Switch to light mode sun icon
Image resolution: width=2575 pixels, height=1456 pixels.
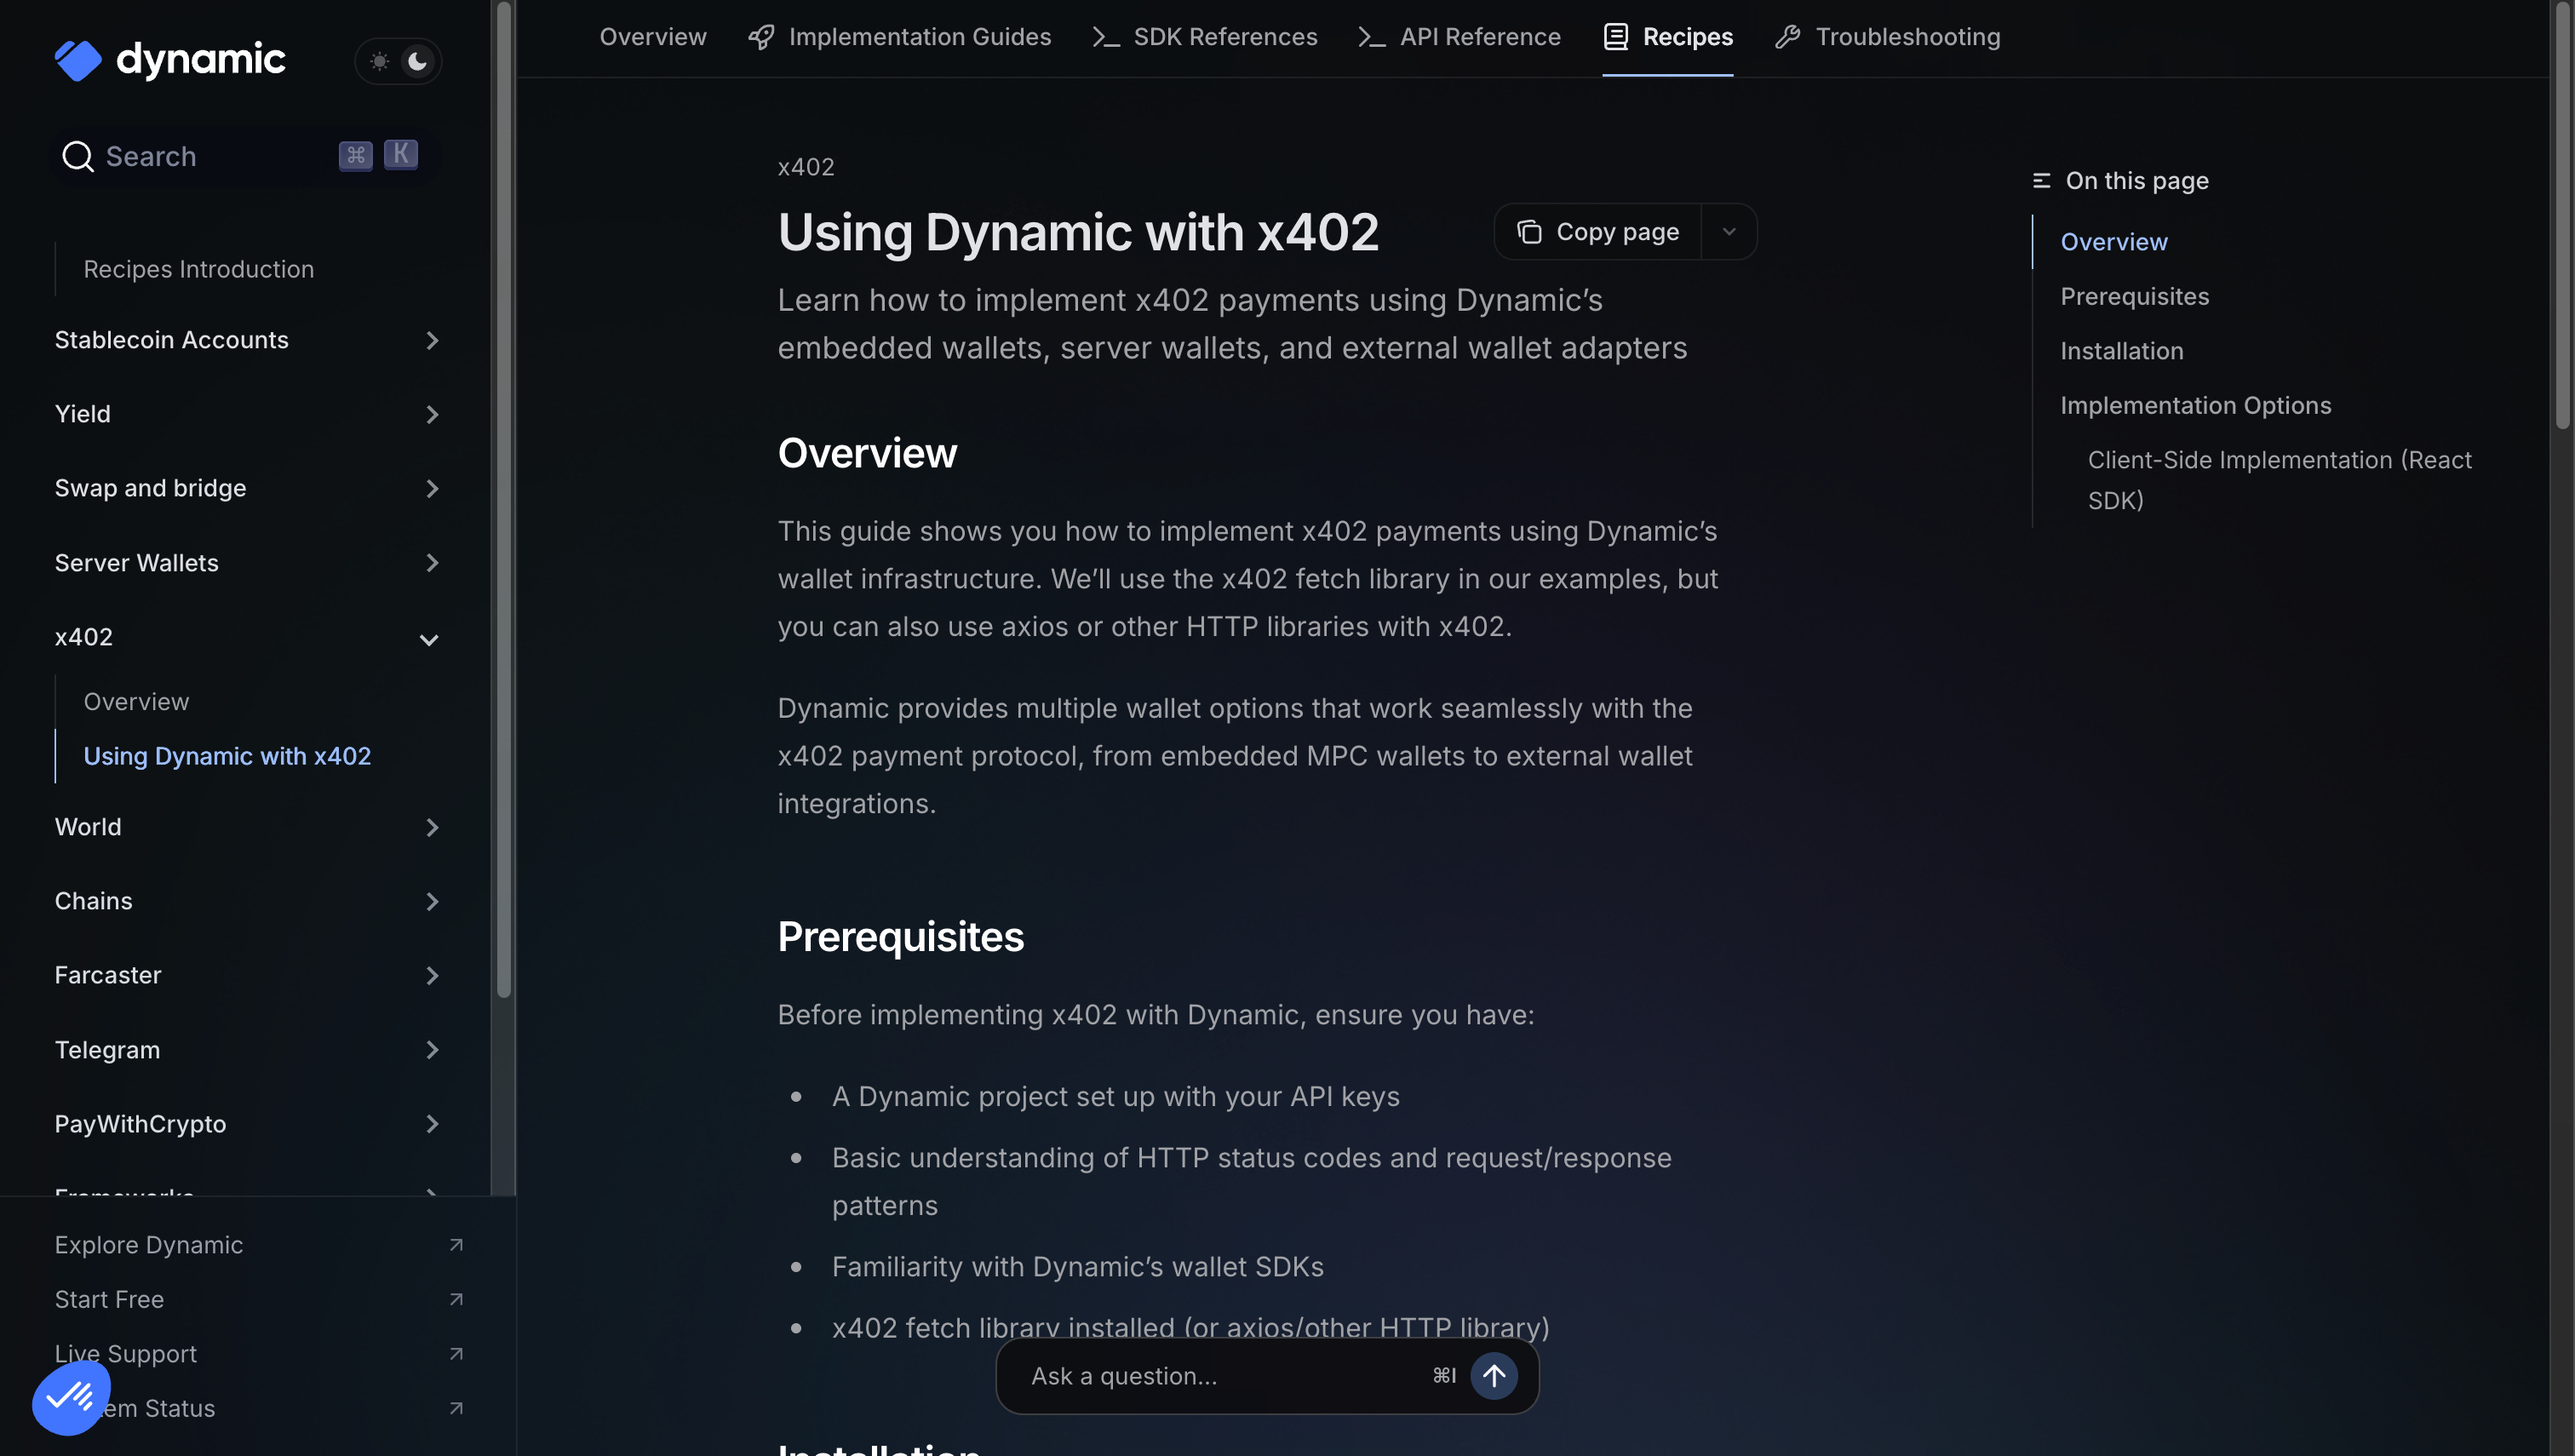[379, 61]
